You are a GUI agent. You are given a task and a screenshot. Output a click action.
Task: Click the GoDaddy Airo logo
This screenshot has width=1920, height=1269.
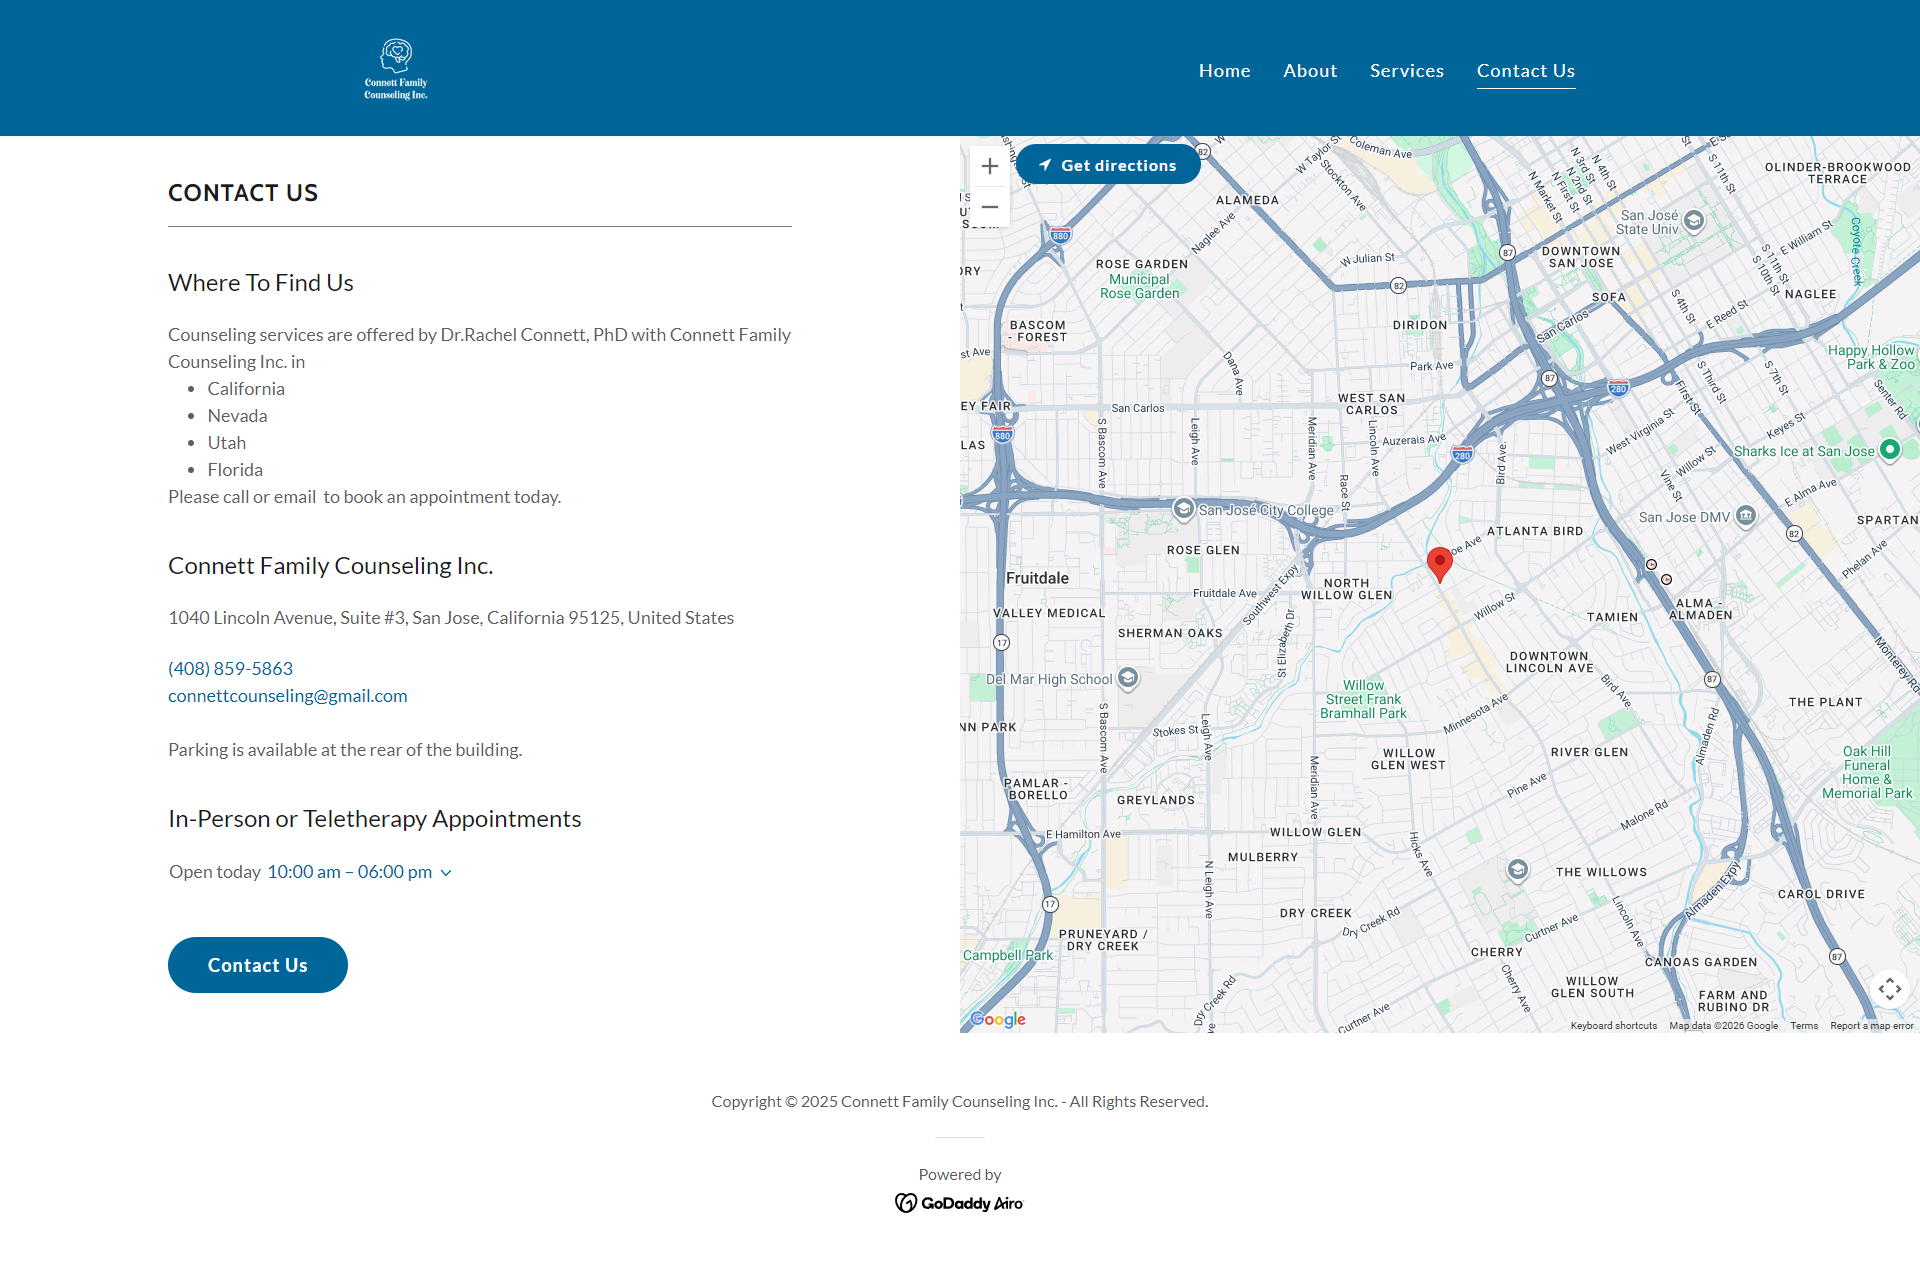[x=959, y=1203]
